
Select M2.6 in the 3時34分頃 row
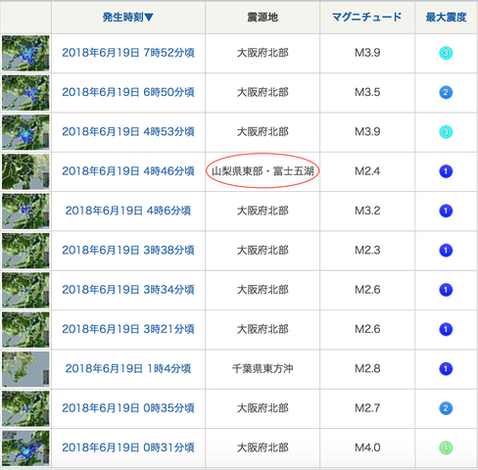pyautogui.click(x=367, y=290)
